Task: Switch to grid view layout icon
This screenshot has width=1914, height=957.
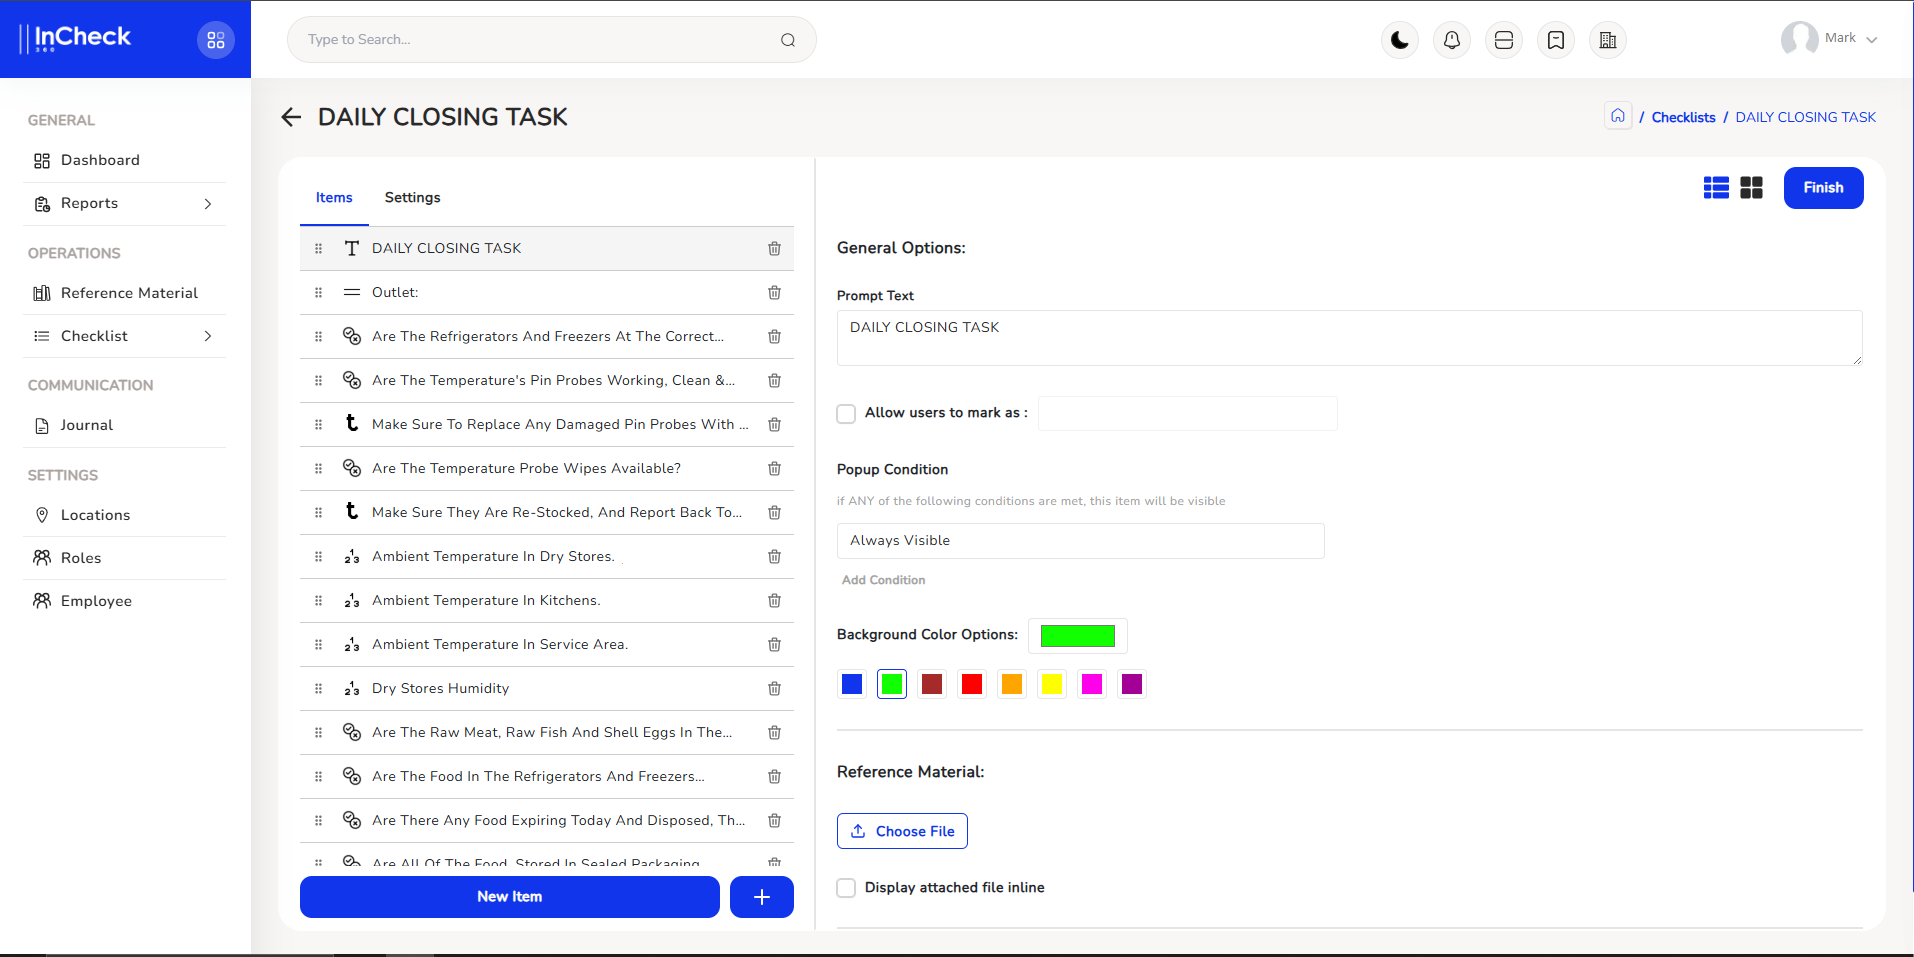Action: pos(1751,188)
